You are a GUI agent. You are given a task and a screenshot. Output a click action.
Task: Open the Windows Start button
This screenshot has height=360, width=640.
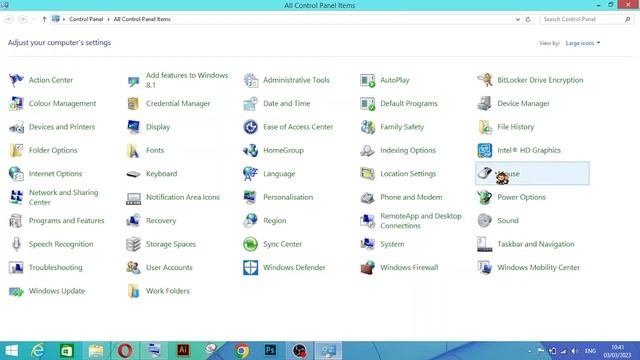11,351
